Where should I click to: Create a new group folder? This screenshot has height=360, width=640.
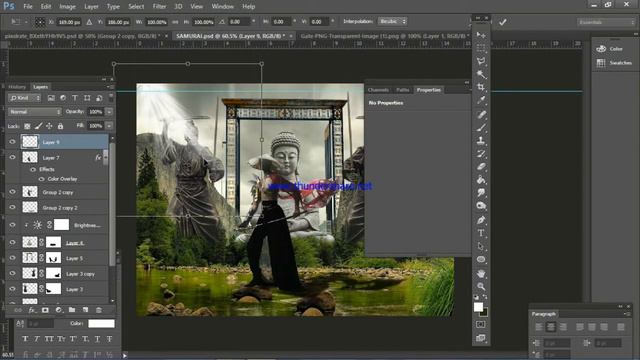pyautogui.click(x=72, y=310)
